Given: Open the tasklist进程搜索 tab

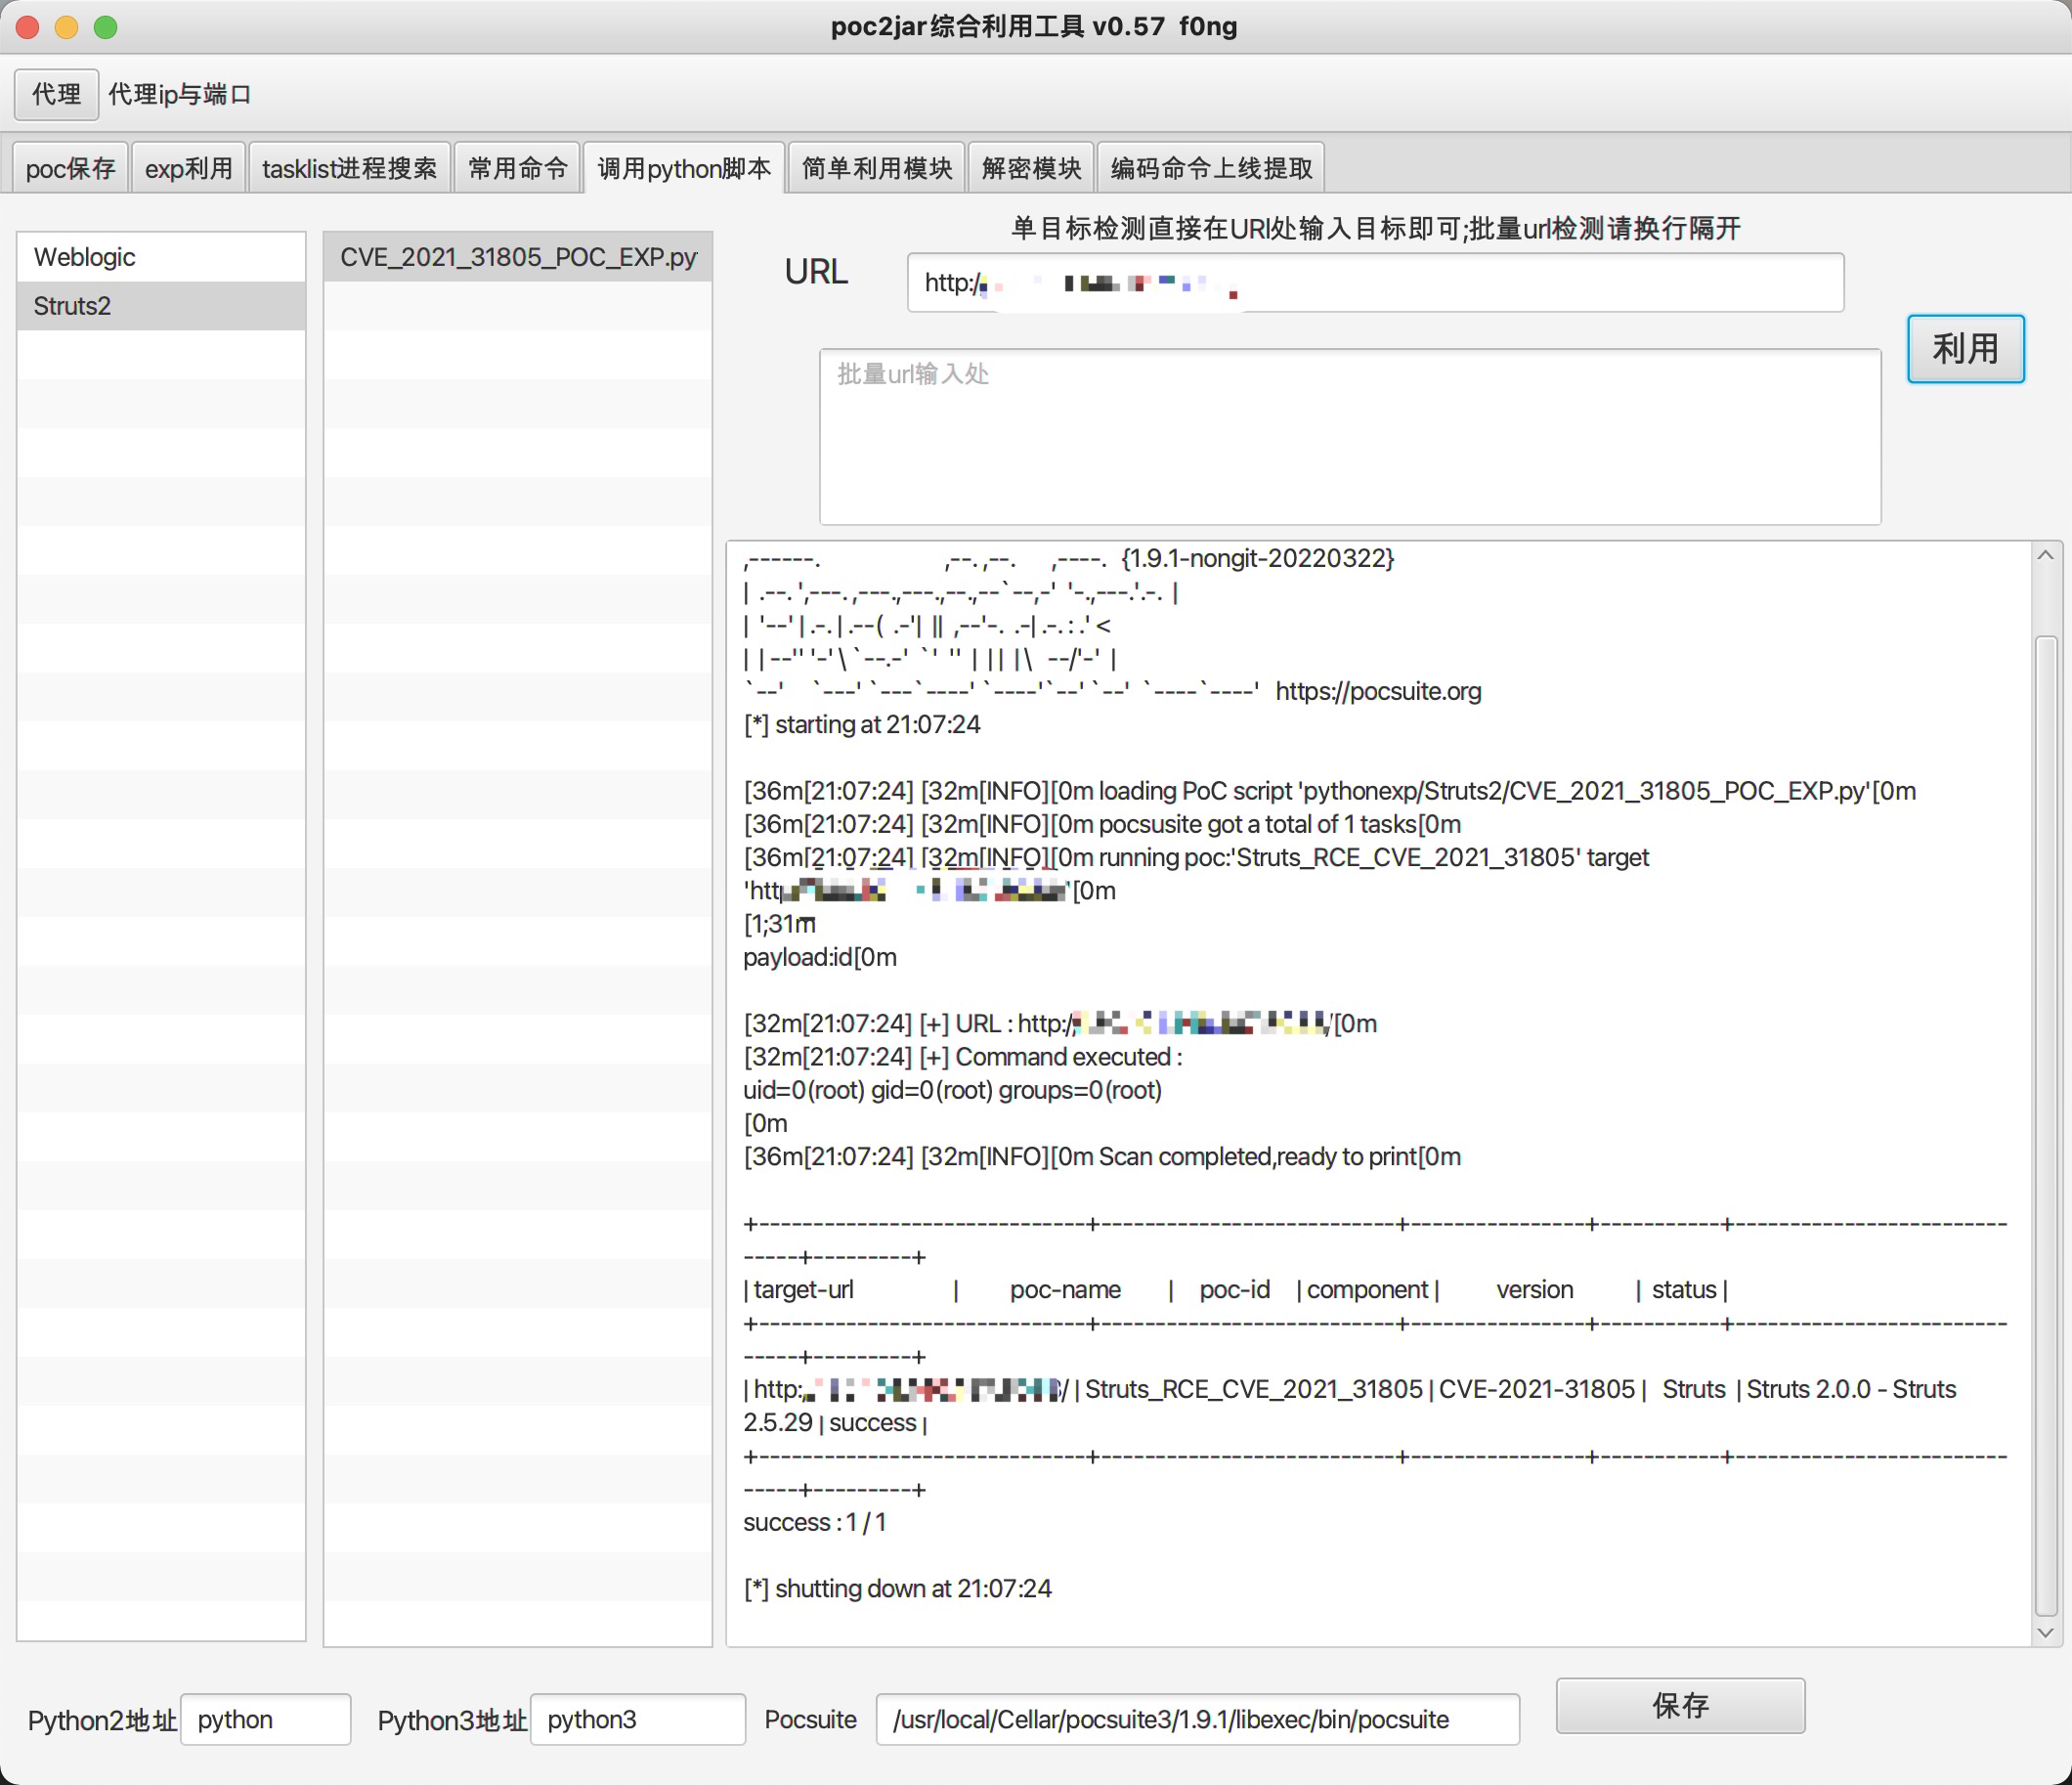Looking at the screenshot, I should [349, 168].
